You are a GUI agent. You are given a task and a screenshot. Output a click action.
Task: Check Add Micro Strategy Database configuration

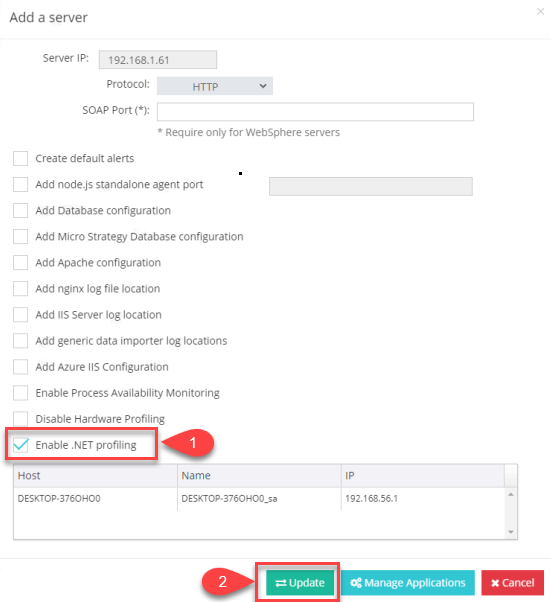(20, 236)
